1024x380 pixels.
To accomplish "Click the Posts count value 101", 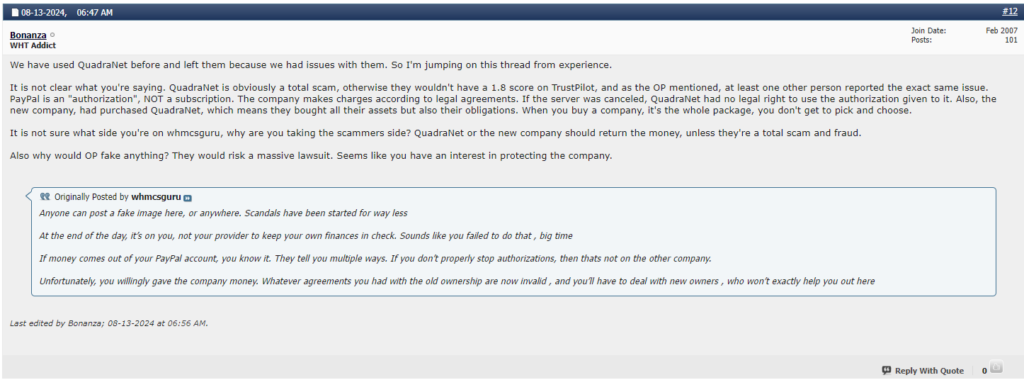I will pos(1011,40).
